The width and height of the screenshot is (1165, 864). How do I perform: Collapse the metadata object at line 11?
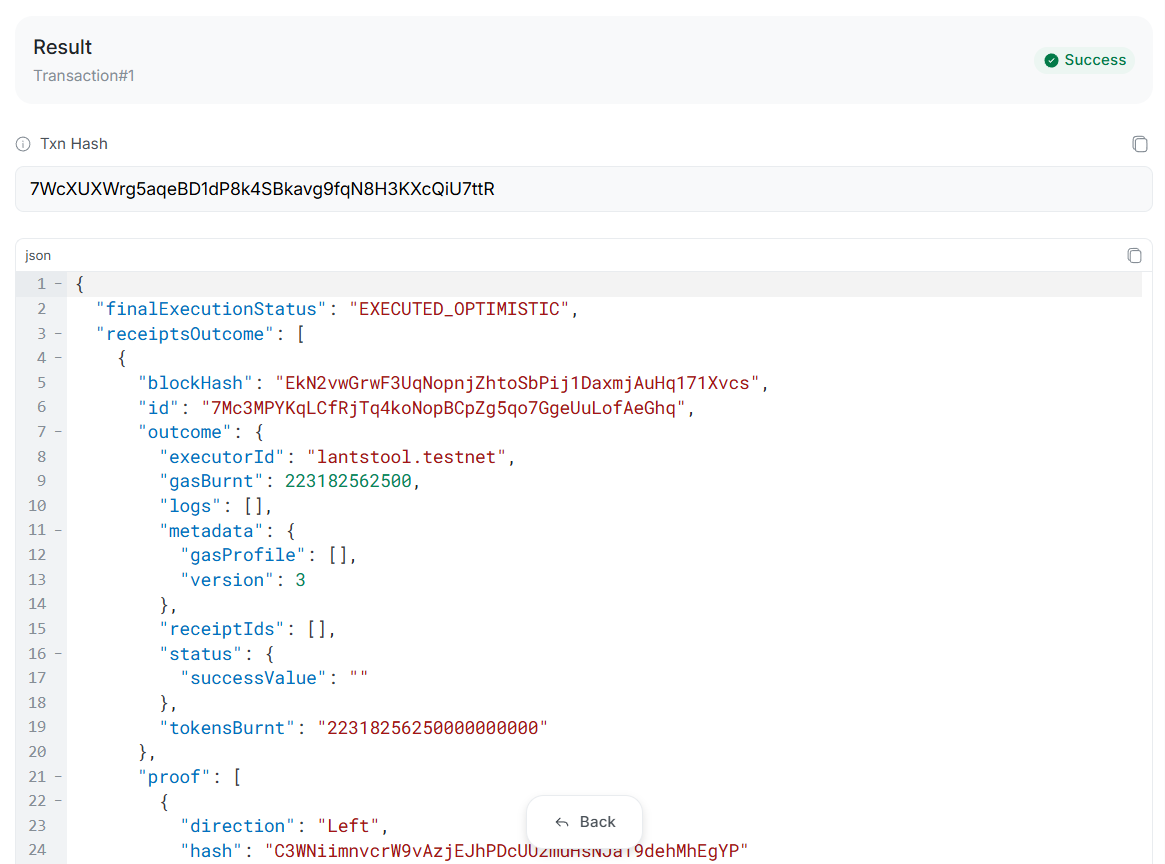tap(58, 531)
